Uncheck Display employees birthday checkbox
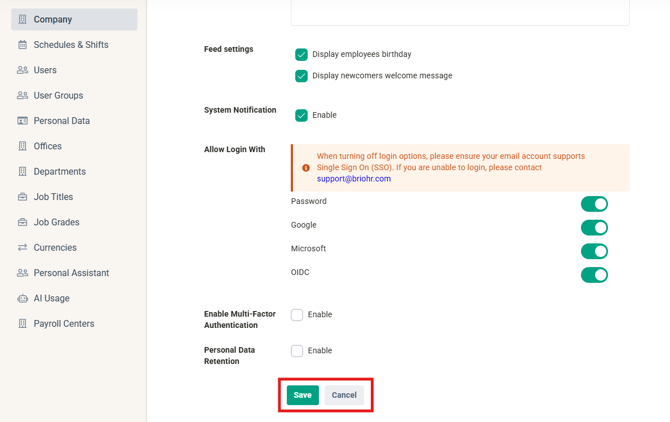Image resolution: width=670 pixels, height=422 pixels. (x=301, y=54)
